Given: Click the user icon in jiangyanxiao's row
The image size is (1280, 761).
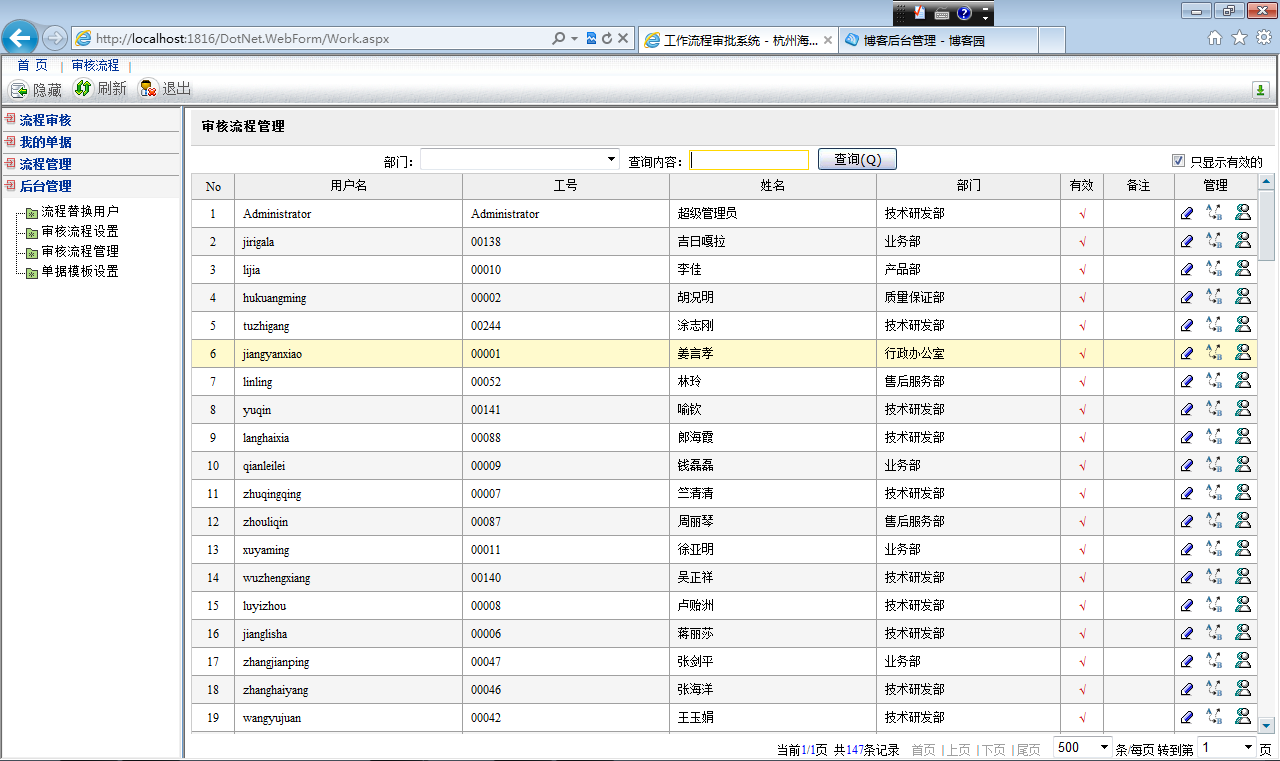Looking at the screenshot, I should [x=1243, y=352].
